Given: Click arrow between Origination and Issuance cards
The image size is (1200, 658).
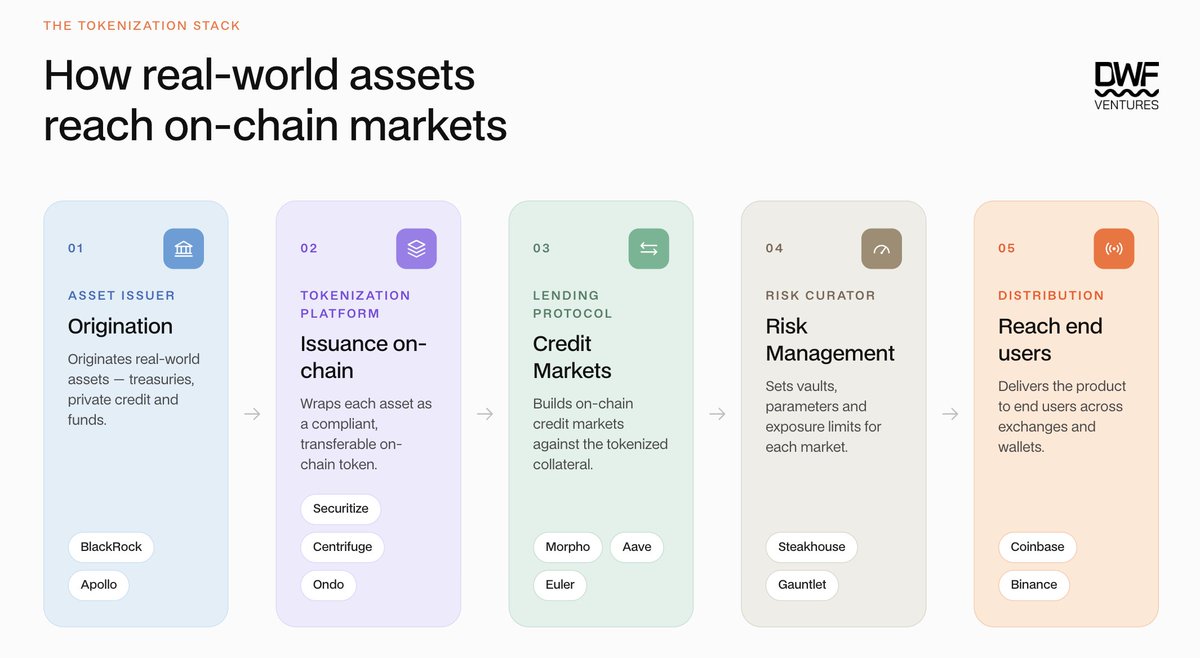Looking at the screenshot, I should point(252,414).
